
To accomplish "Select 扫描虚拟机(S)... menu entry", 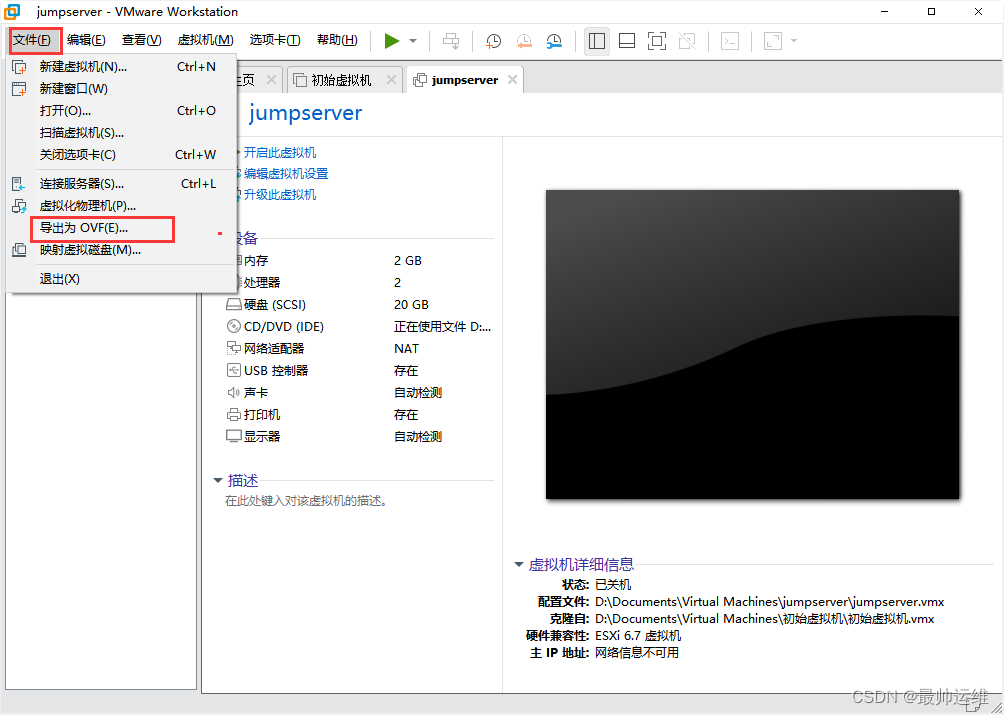I will click(122, 133).
